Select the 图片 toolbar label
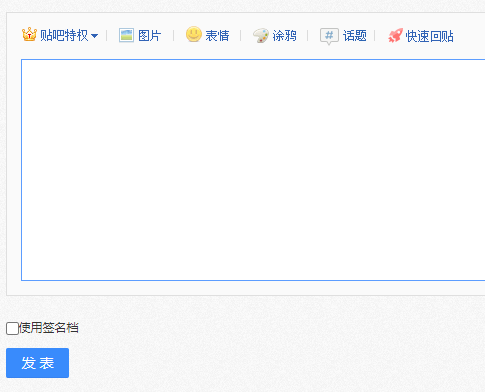The image size is (485, 392). [150, 36]
